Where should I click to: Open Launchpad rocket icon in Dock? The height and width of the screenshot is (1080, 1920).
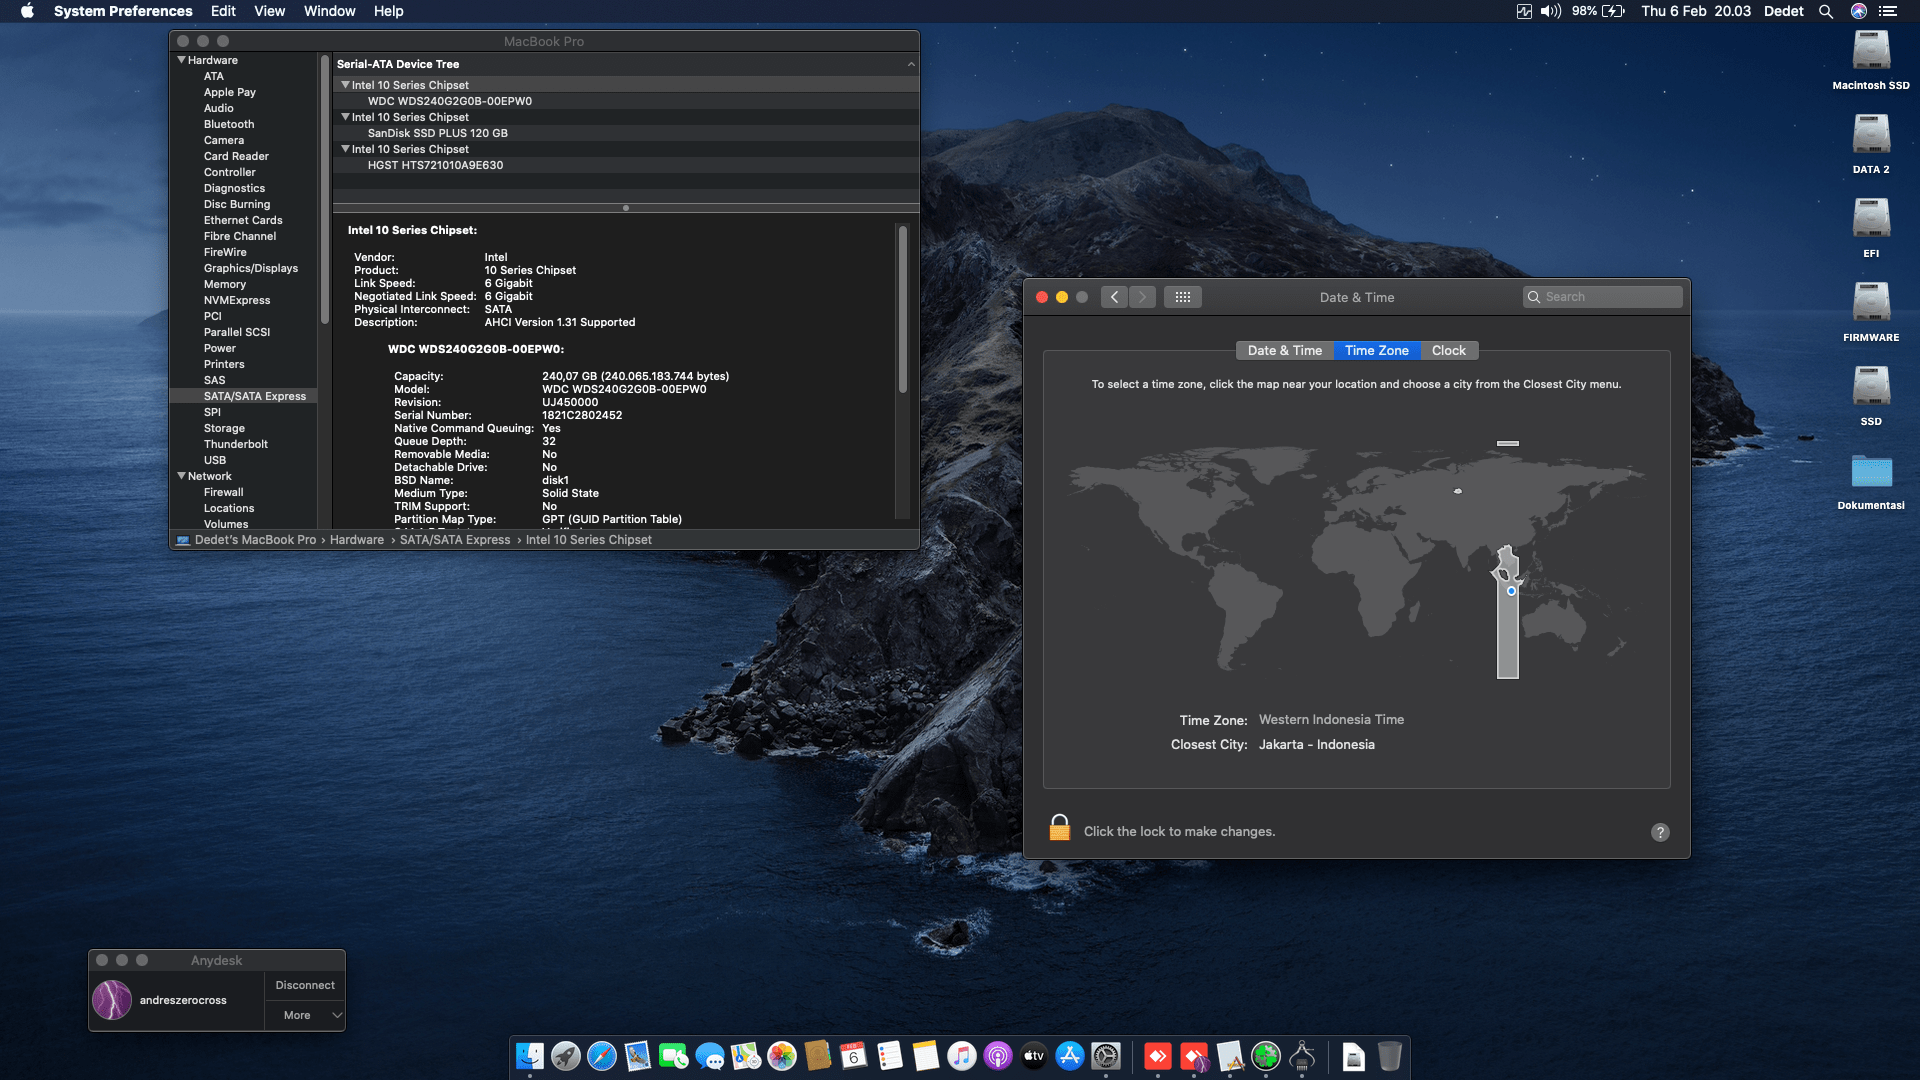[x=566, y=1056]
